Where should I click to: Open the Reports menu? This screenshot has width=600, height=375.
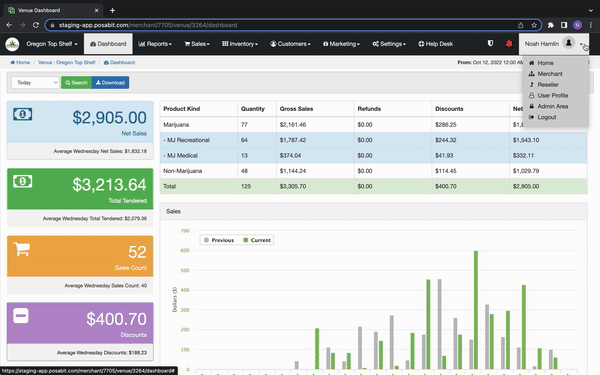155,44
